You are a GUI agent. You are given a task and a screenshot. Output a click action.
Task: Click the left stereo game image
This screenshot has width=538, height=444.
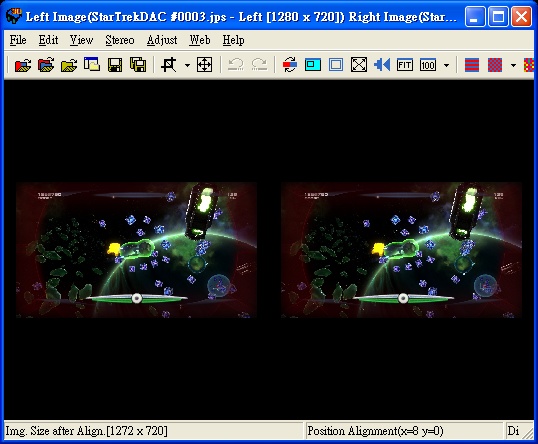point(136,250)
